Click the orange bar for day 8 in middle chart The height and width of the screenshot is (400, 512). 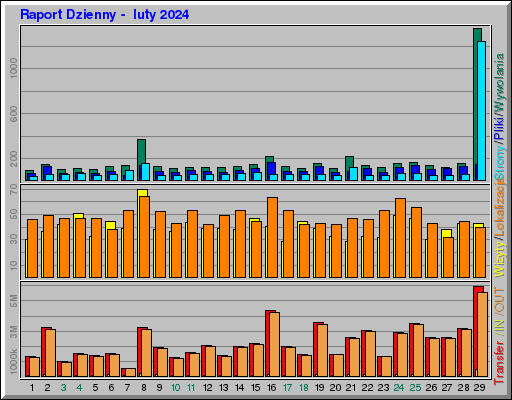pyautogui.click(x=144, y=237)
